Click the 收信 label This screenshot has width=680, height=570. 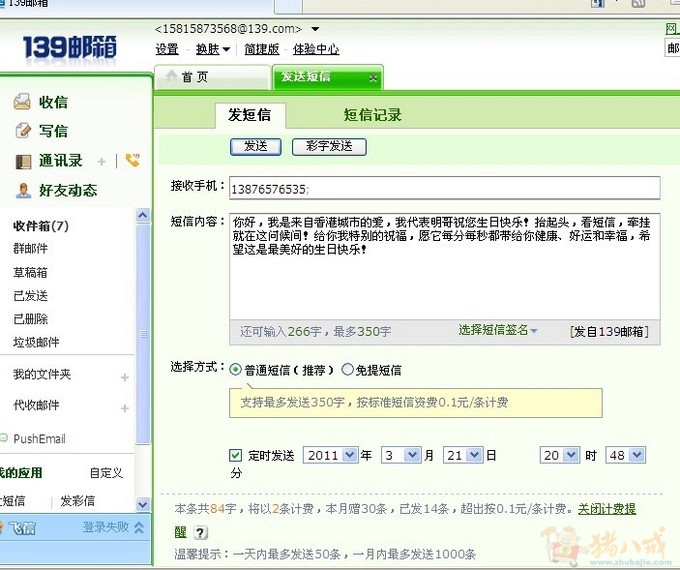[x=53, y=102]
